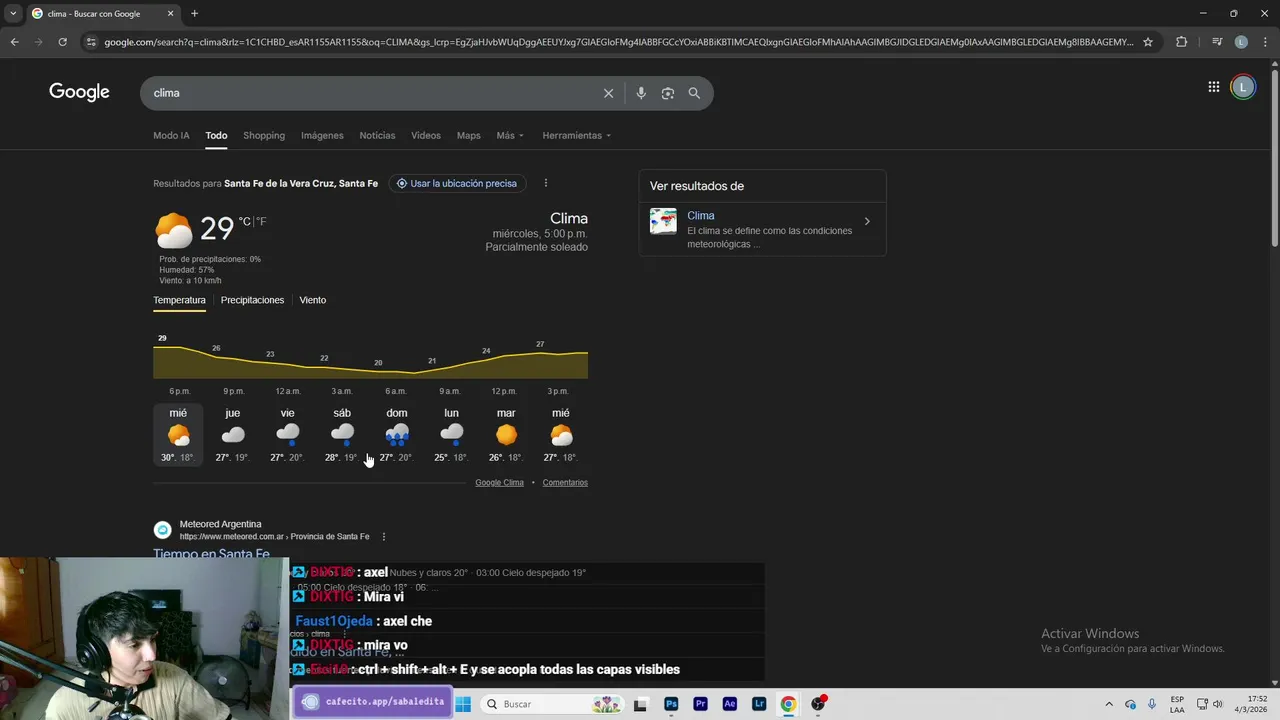Screen dimensions: 1280x720
Task: Bookmark this page with the star icon
Action: 1148,42
